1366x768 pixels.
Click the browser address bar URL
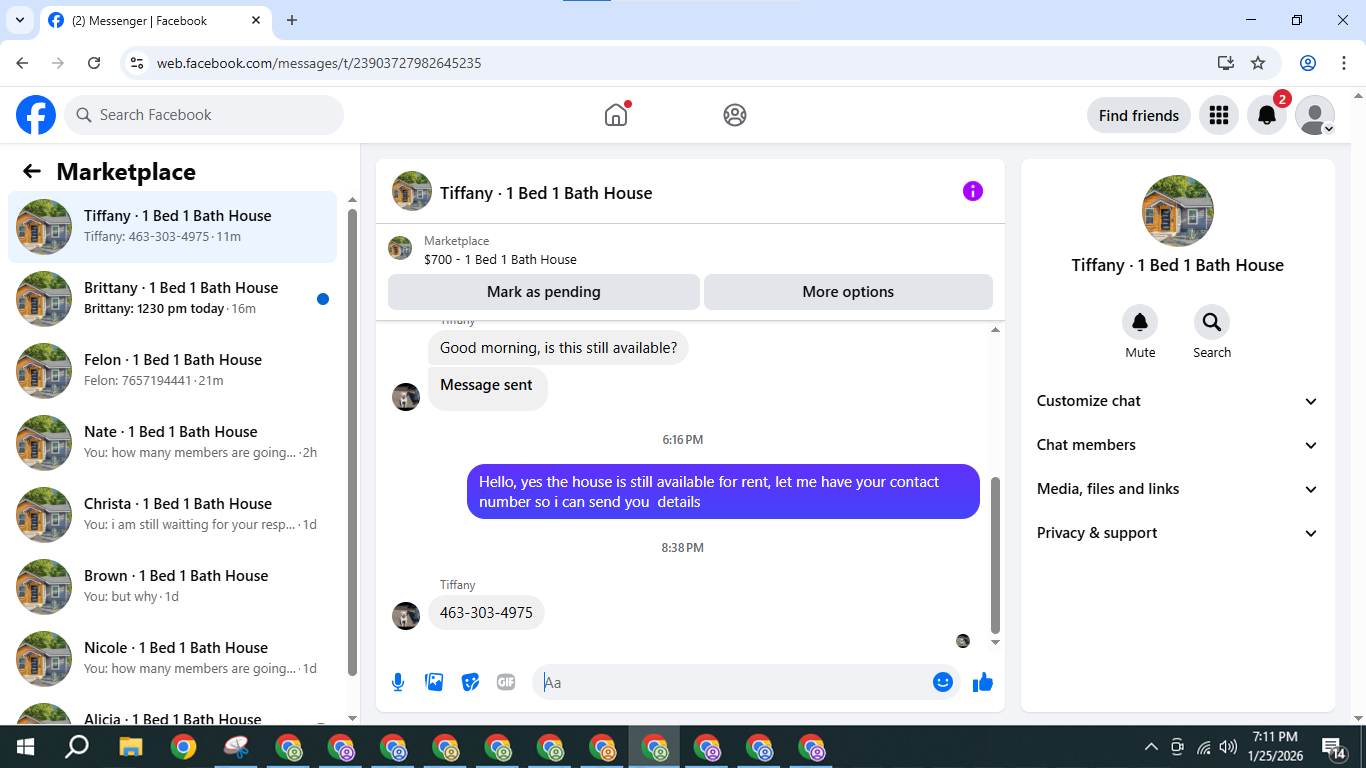(x=319, y=63)
